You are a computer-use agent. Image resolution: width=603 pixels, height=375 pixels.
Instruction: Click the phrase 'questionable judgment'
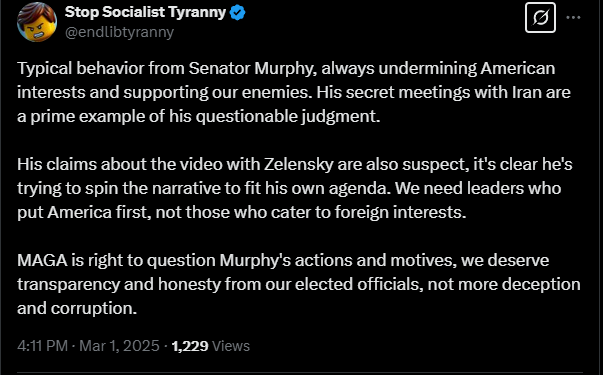click(288, 117)
